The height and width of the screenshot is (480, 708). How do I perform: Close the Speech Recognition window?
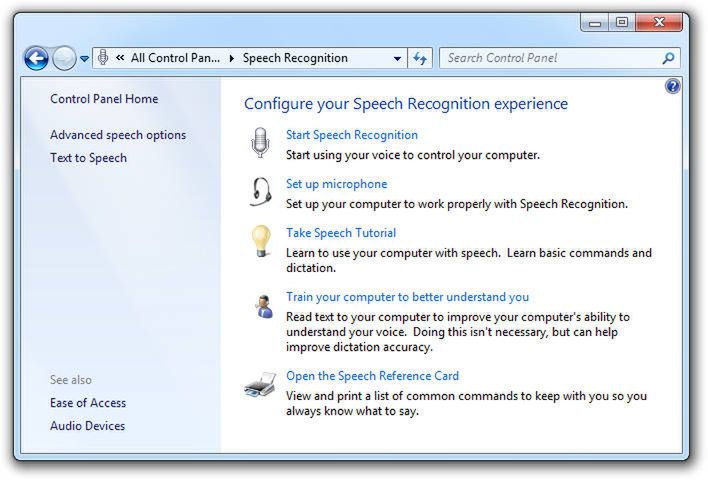(659, 23)
